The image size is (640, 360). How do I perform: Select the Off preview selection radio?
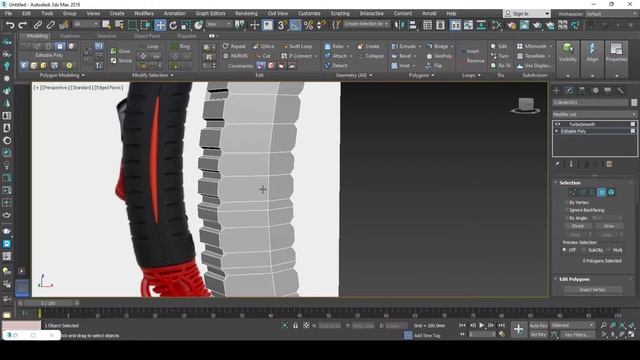pyautogui.click(x=564, y=250)
